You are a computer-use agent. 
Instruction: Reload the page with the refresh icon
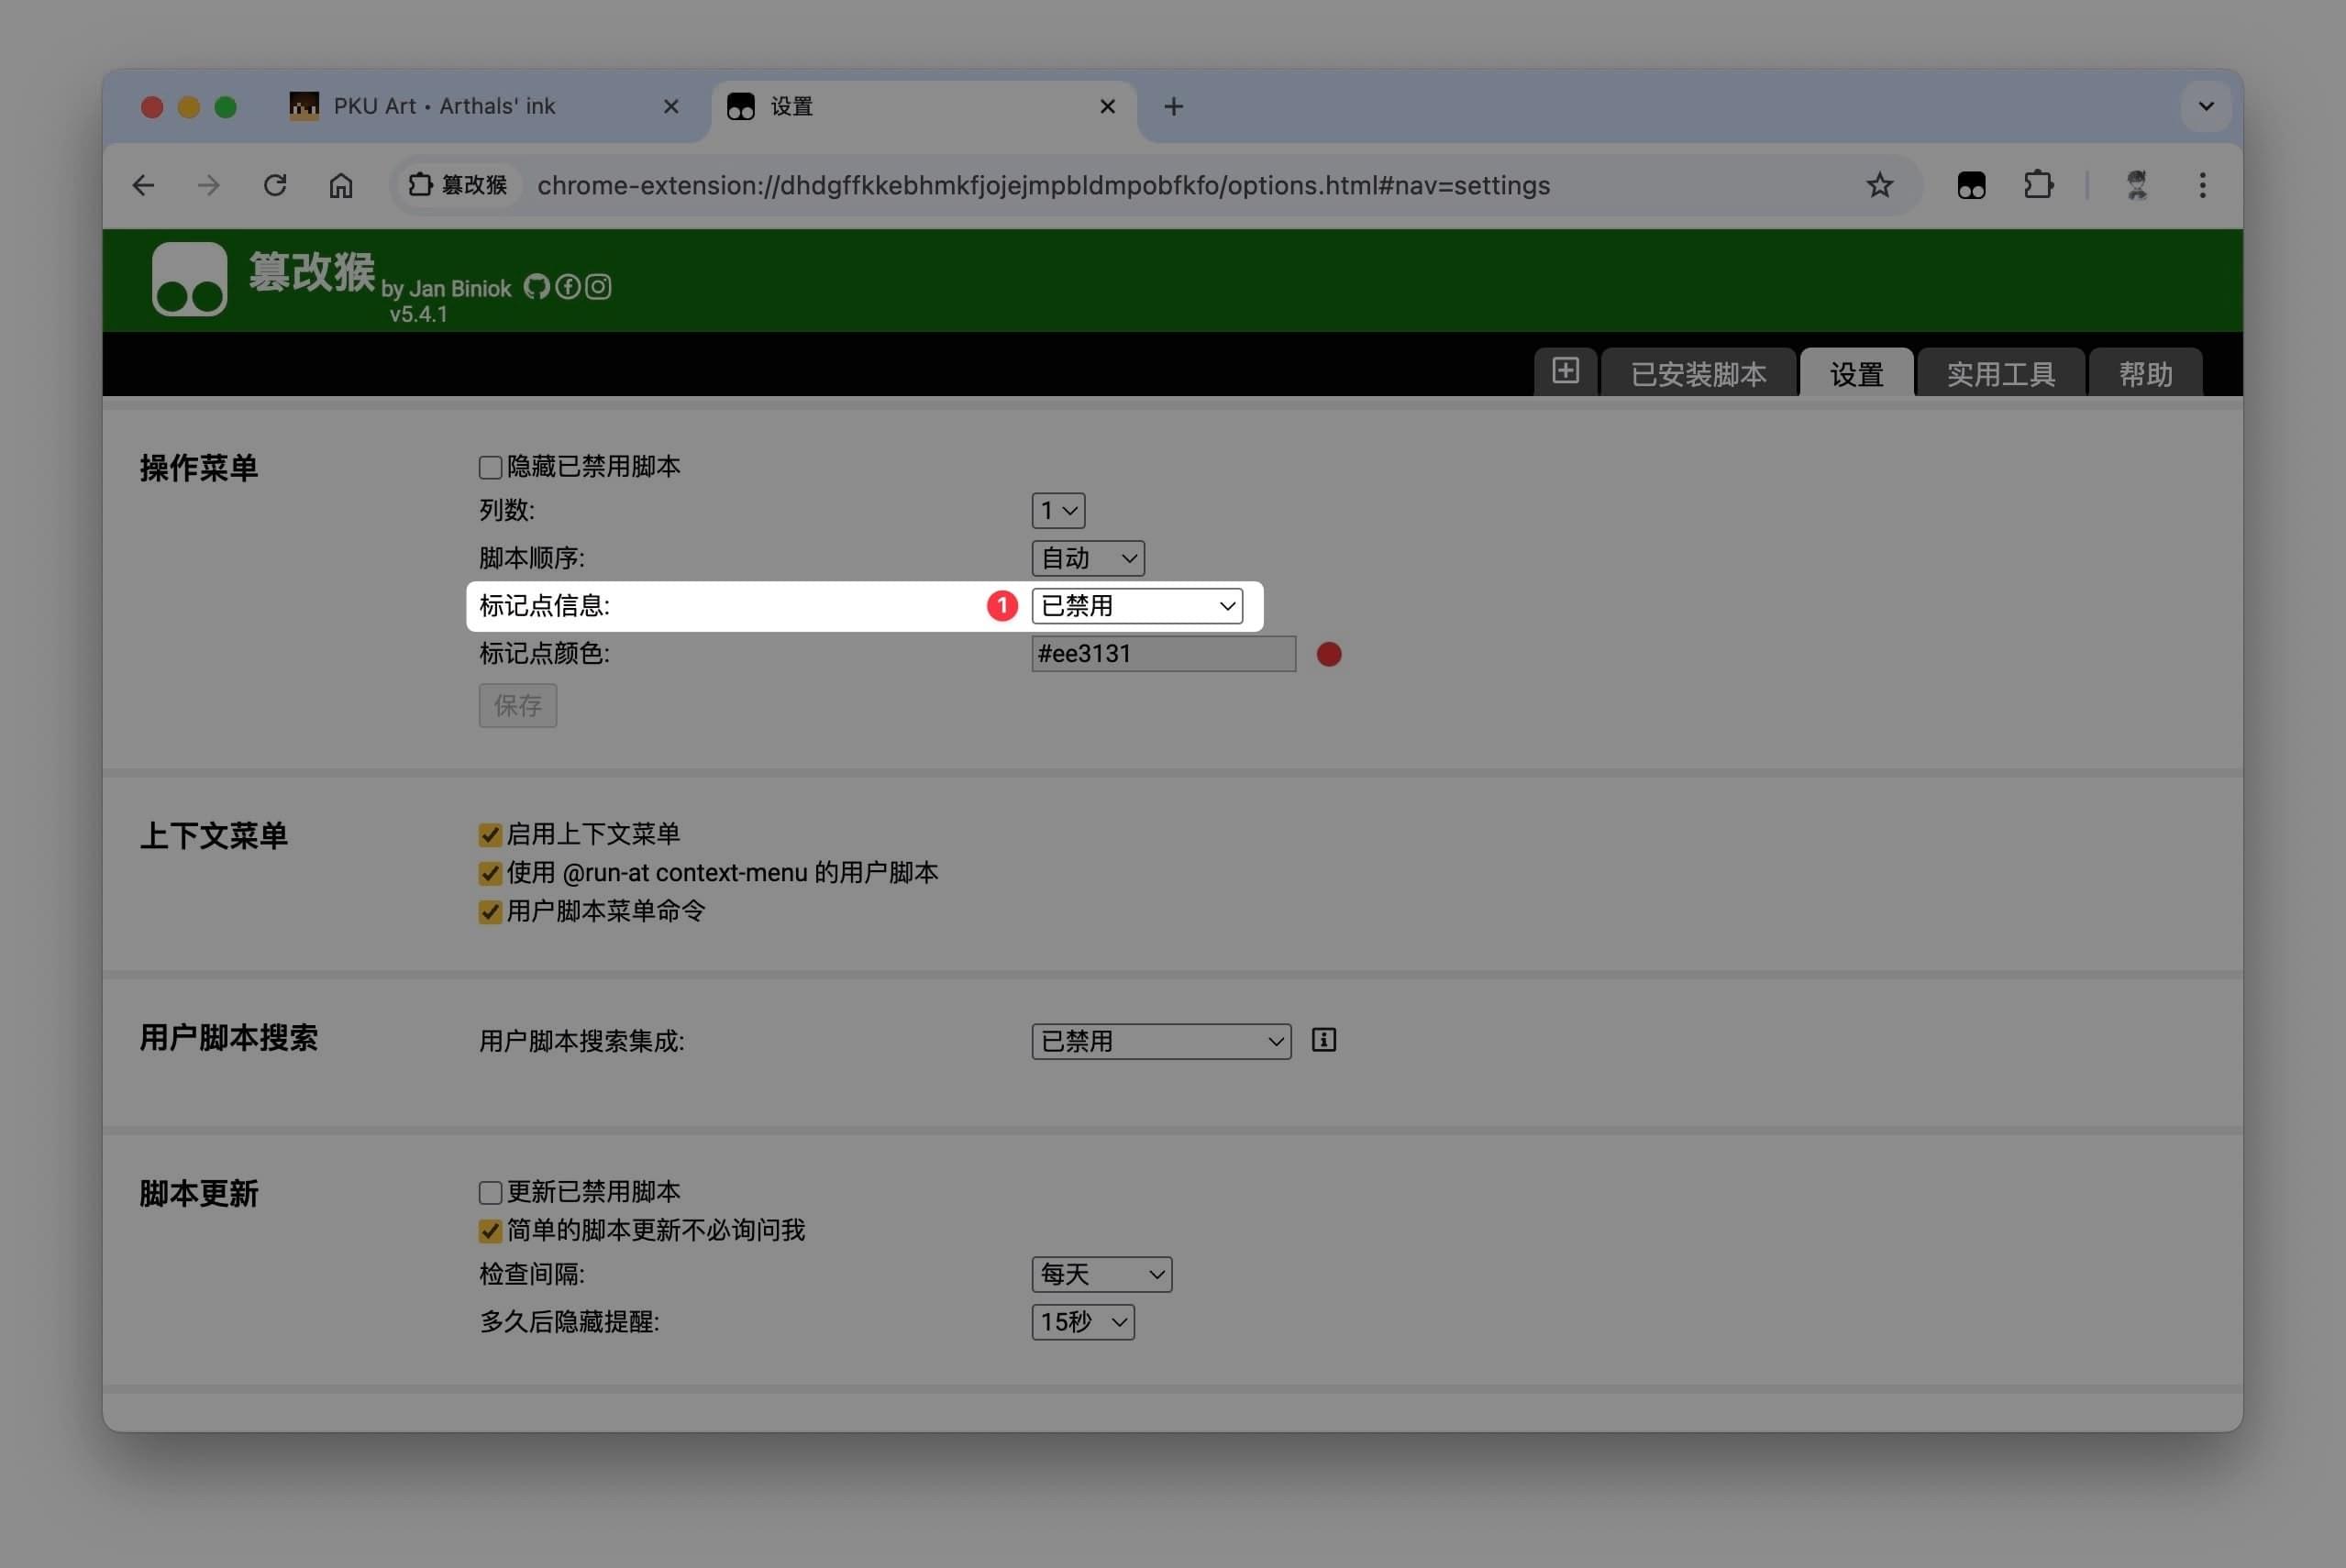coord(275,185)
